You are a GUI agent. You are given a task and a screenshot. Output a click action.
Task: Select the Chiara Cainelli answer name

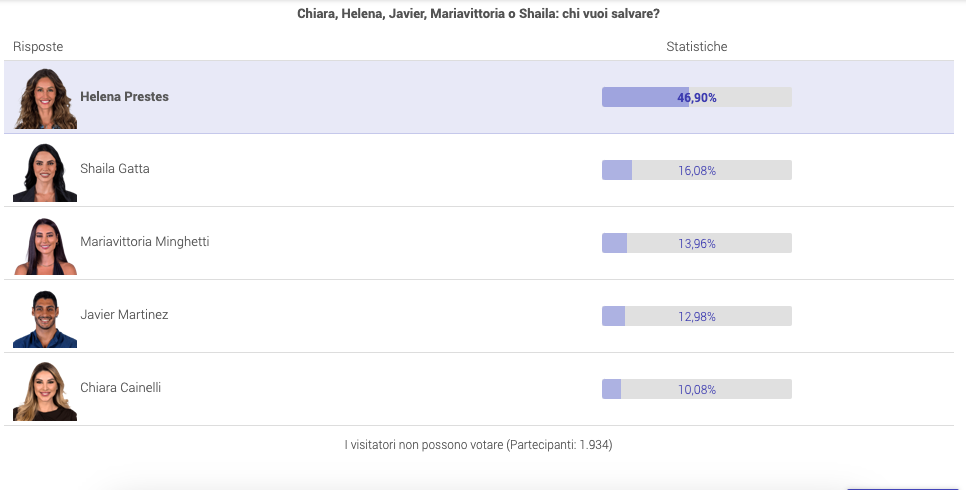pyautogui.click(x=121, y=388)
